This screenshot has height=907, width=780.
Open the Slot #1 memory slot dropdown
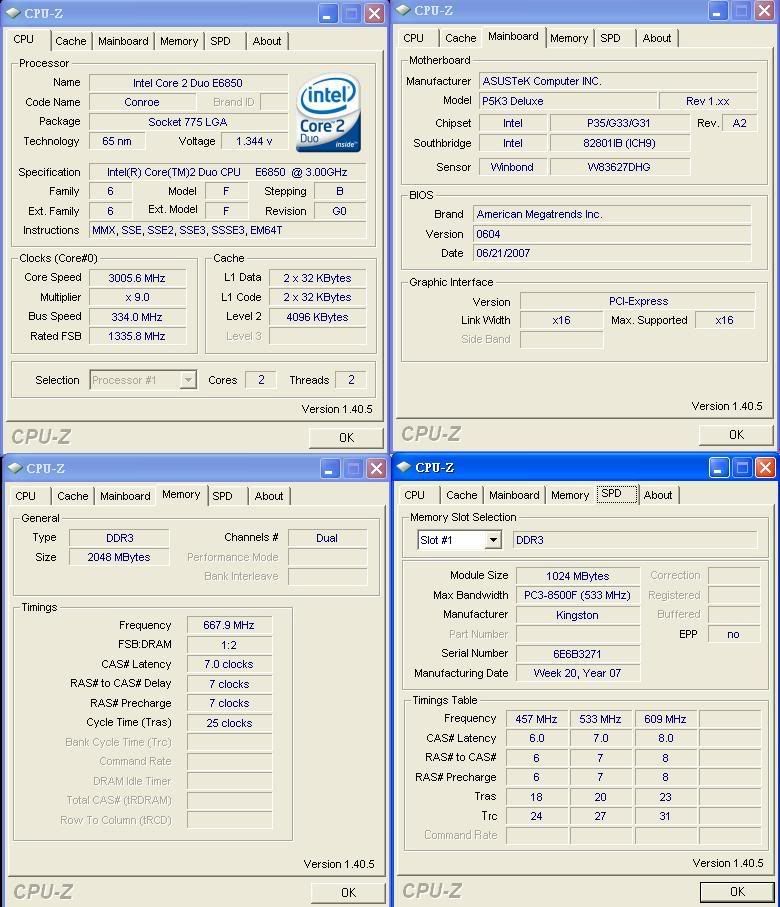(493, 540)
